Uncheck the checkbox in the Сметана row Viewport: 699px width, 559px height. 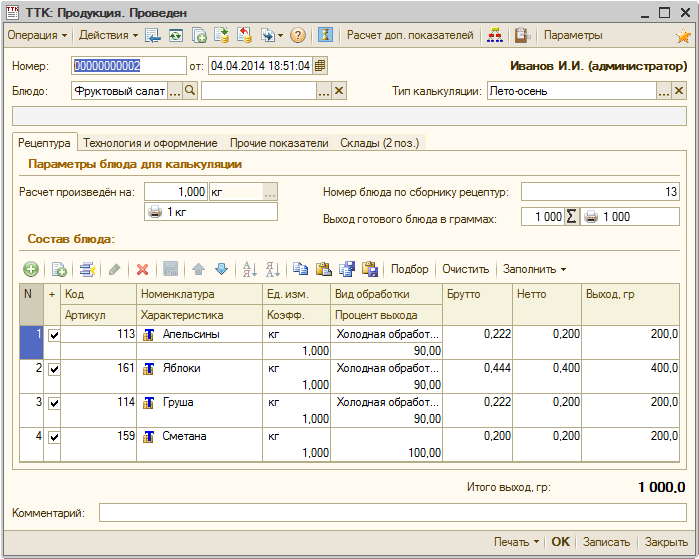(54, 437)
